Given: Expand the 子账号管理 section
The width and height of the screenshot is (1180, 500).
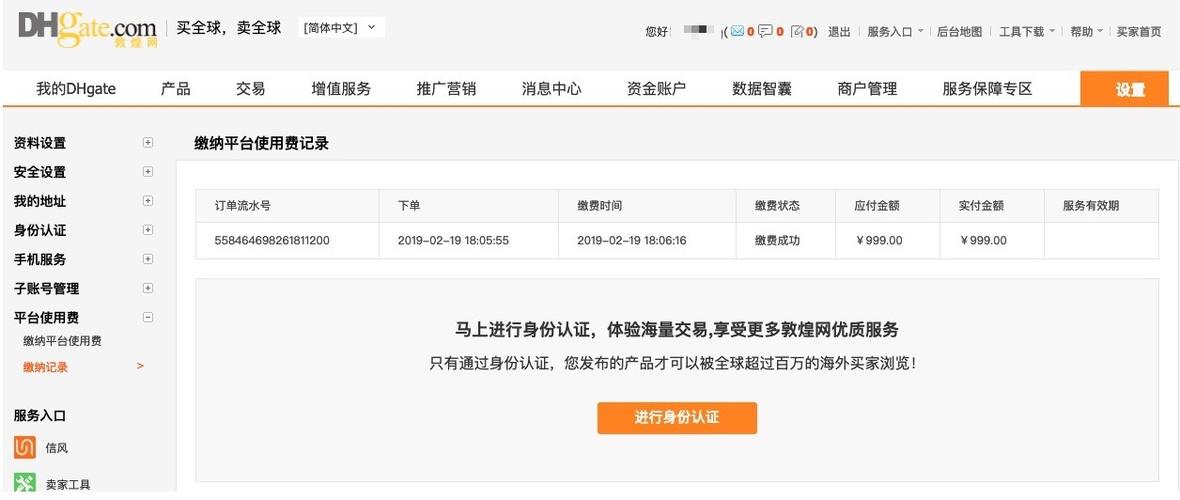Looking at the screenshot, I should click(148, 288).
